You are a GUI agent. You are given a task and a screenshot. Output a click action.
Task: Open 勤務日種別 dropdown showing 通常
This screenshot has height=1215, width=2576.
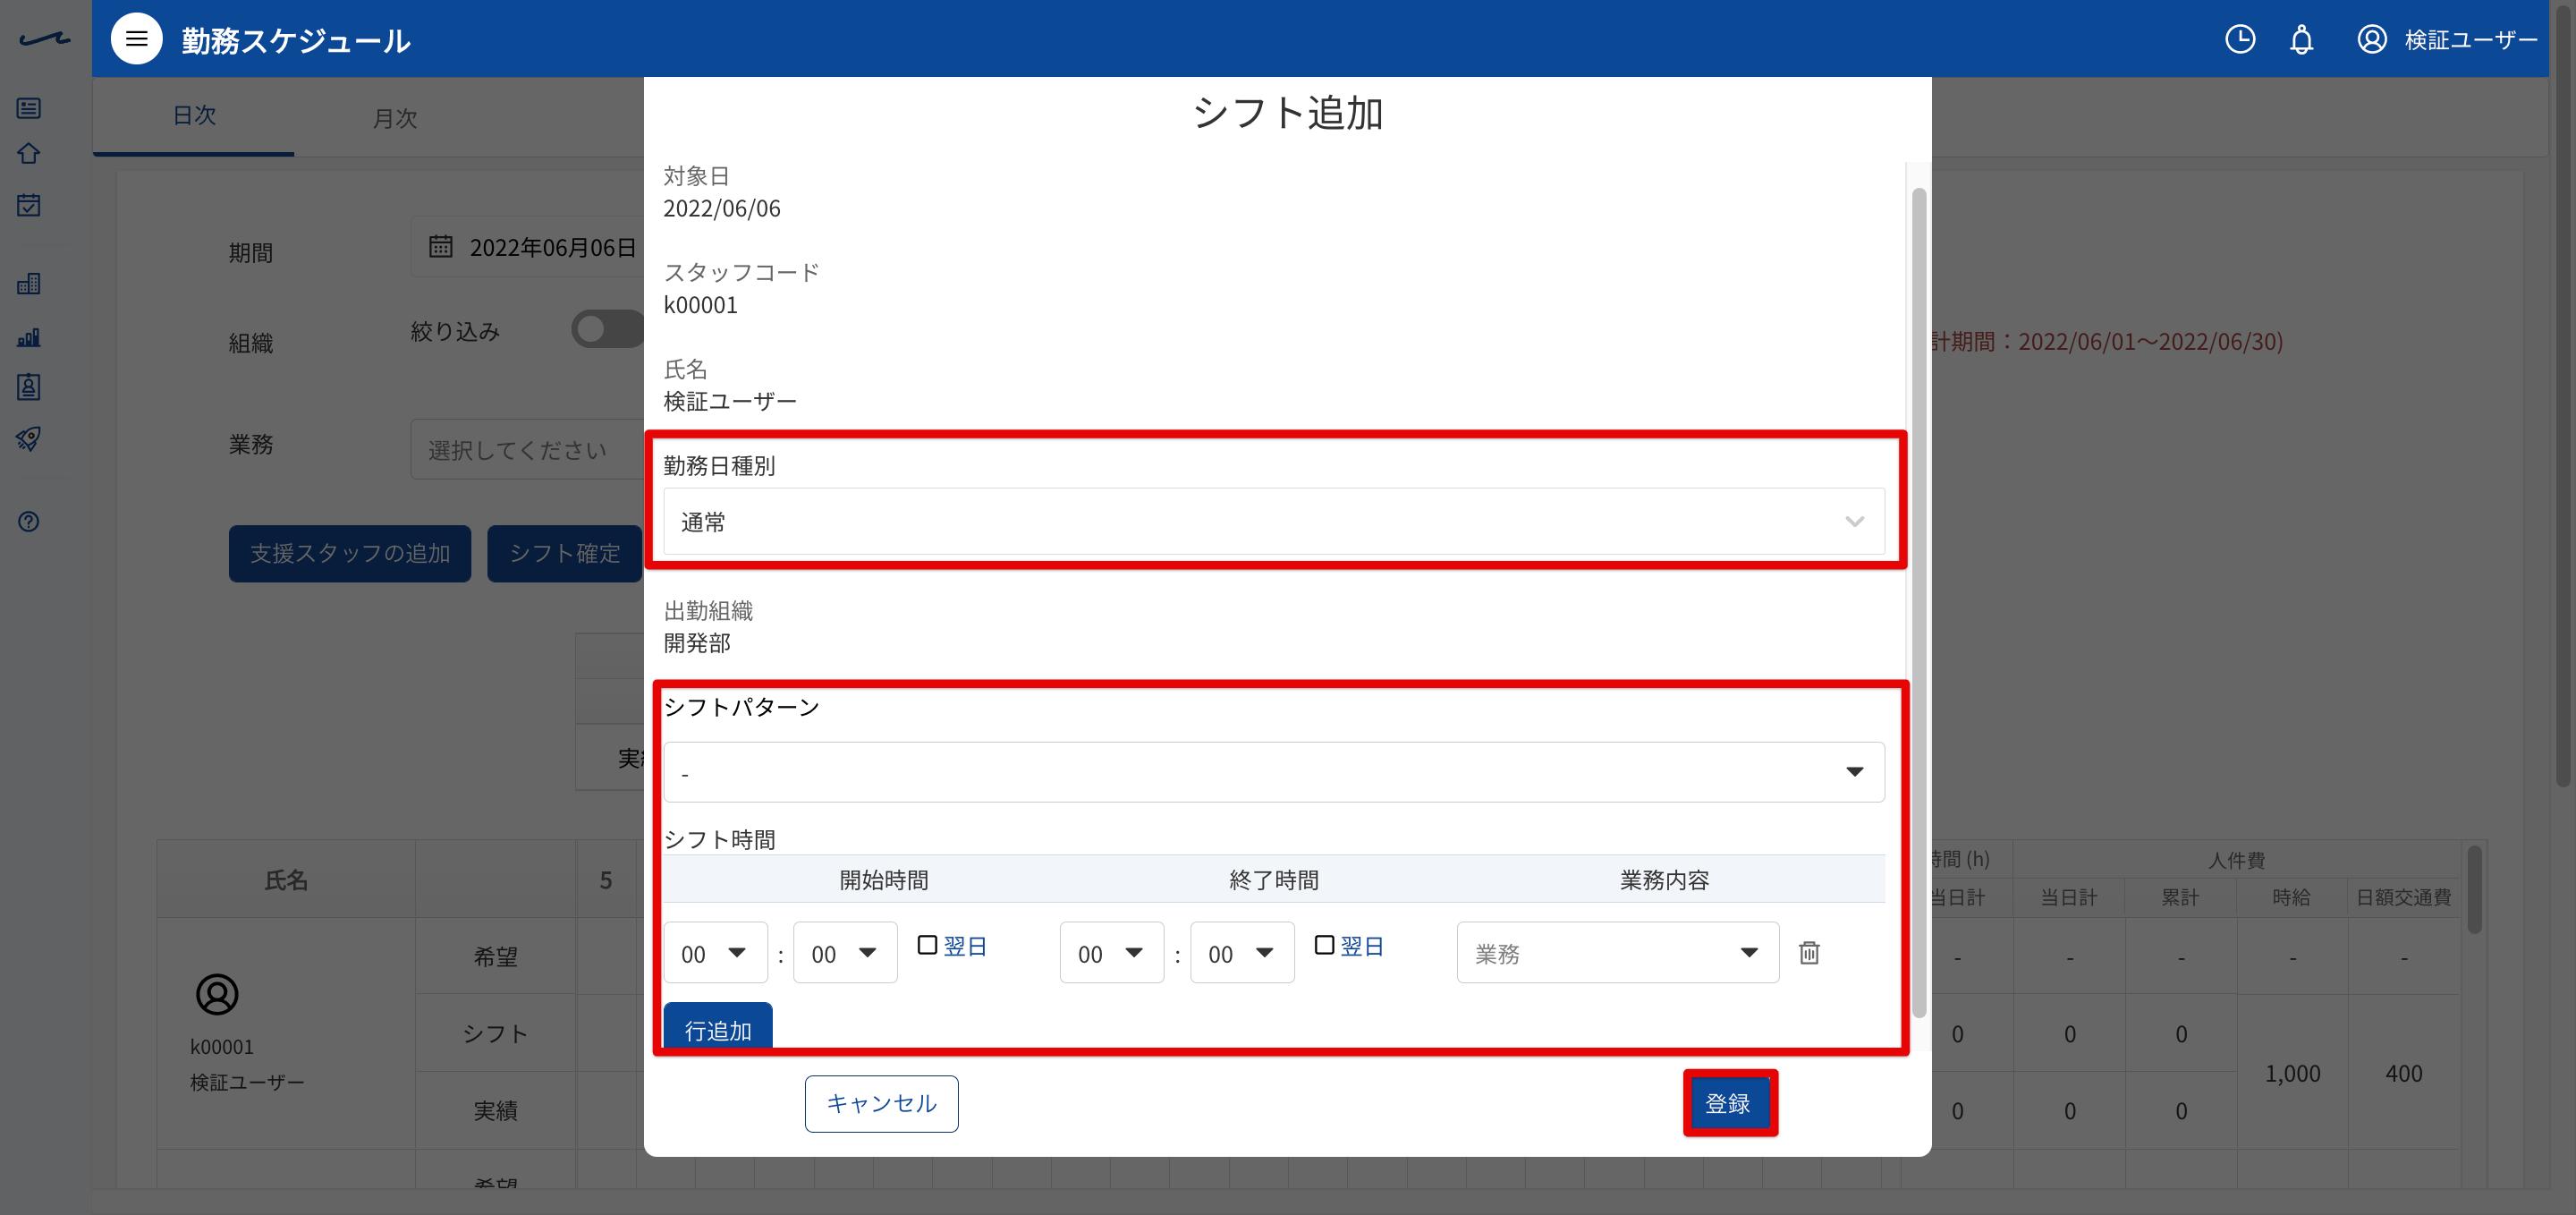(1273, 521)
